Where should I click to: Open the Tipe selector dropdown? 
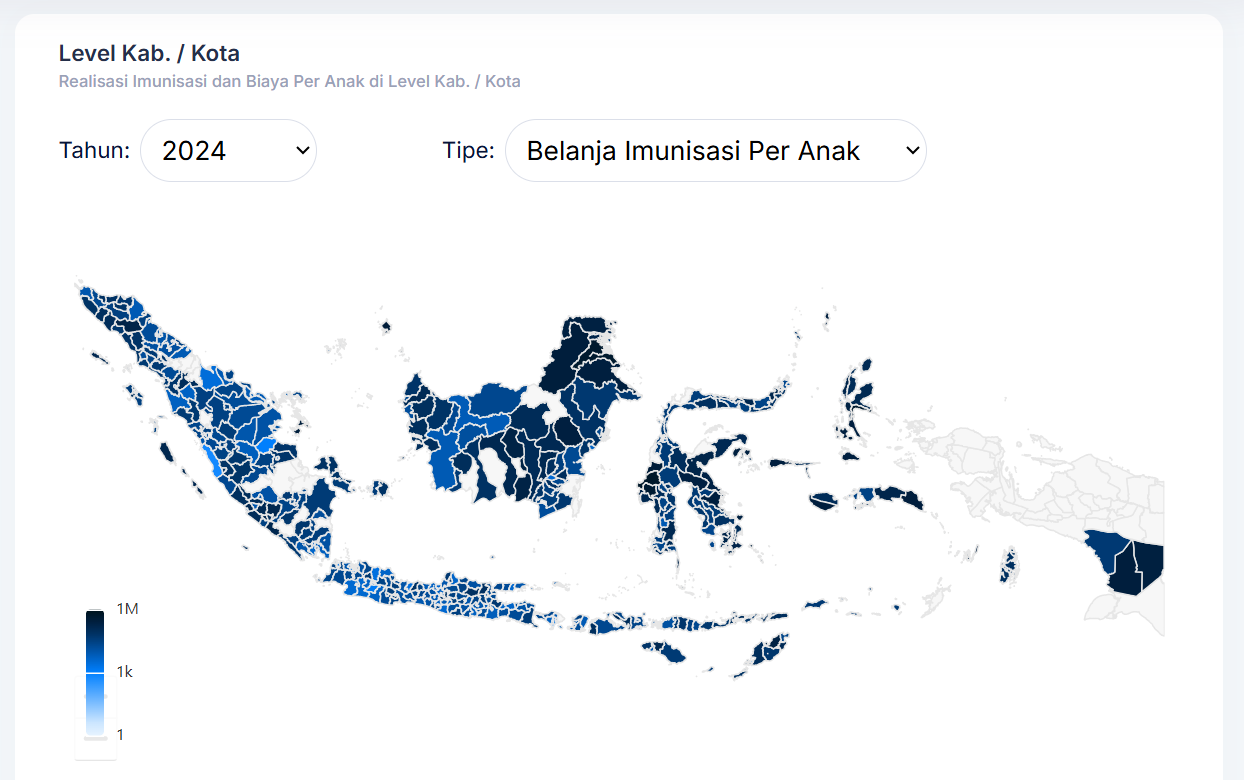point(716,150)
